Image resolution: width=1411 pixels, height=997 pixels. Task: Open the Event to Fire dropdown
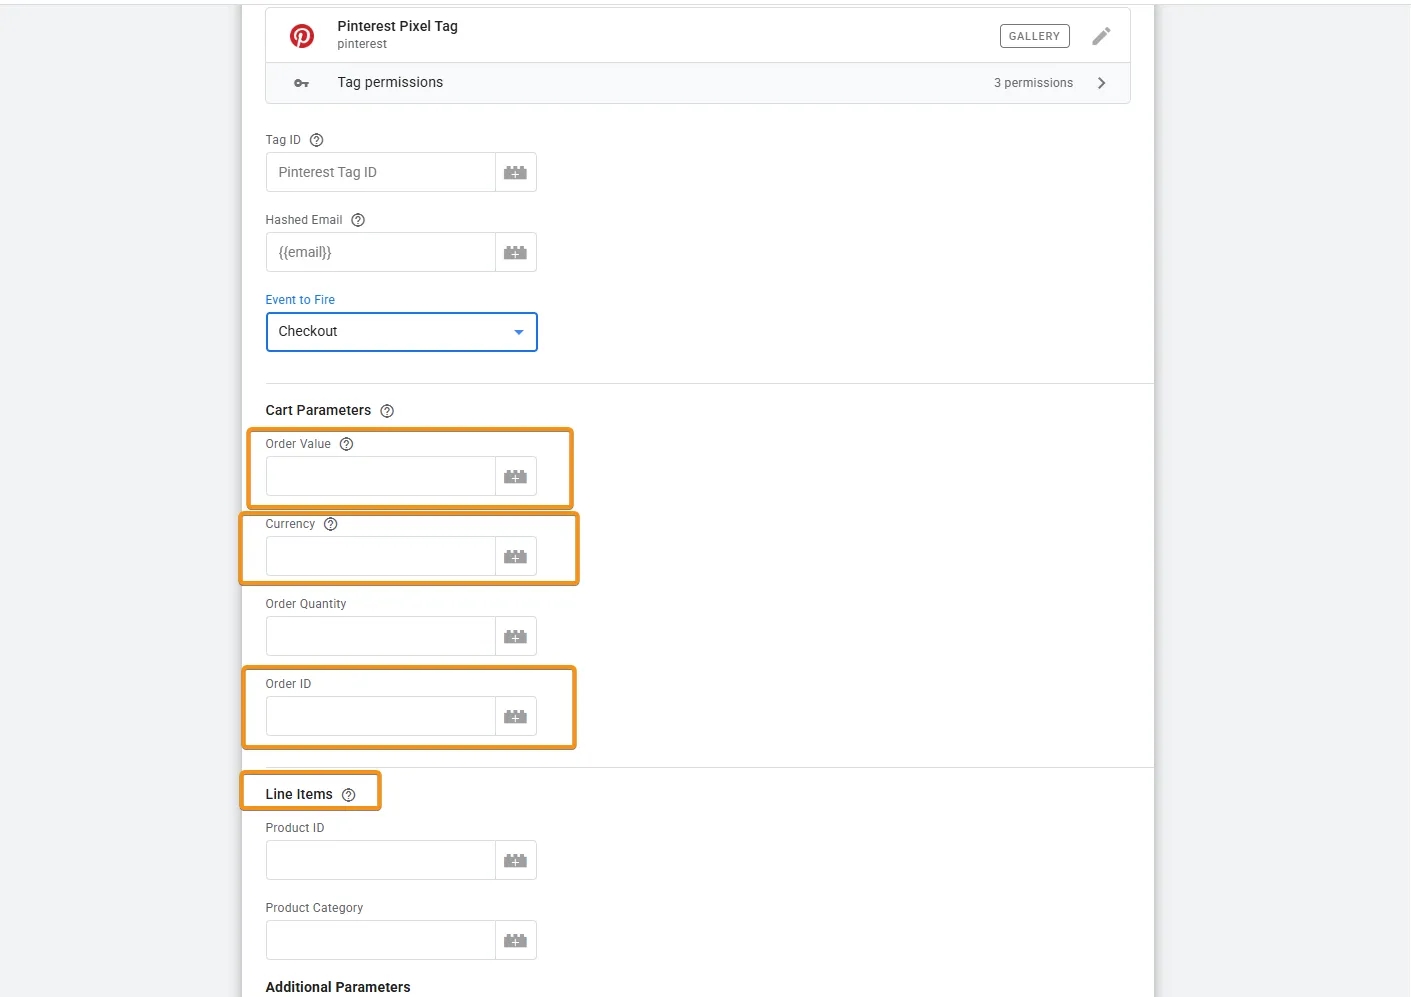tap(402, 332)
